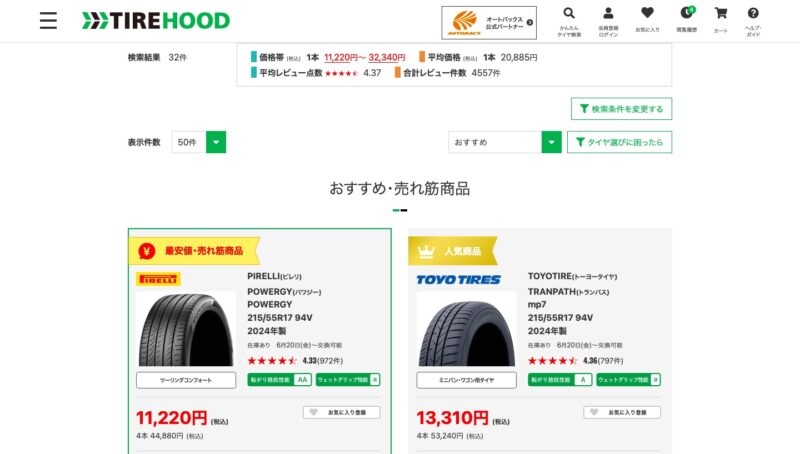Open the shopping cart icon

click(721, 20)
